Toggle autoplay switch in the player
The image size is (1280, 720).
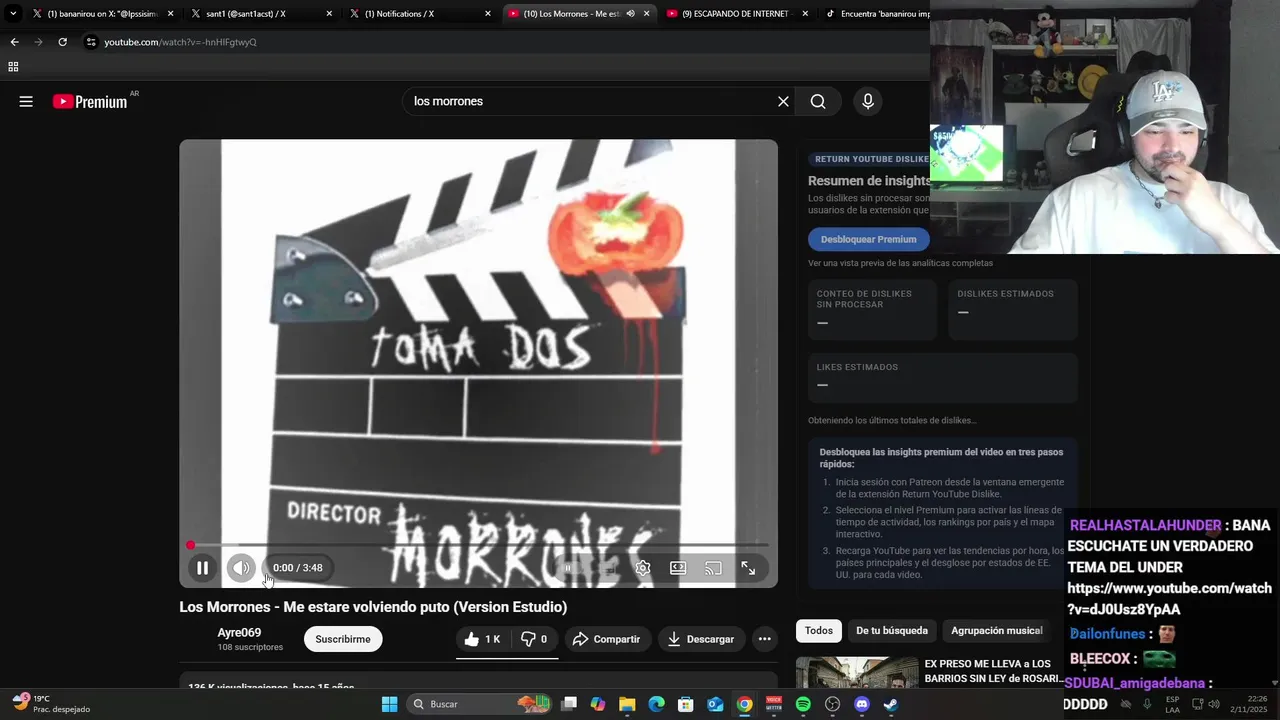pos(568,568)
